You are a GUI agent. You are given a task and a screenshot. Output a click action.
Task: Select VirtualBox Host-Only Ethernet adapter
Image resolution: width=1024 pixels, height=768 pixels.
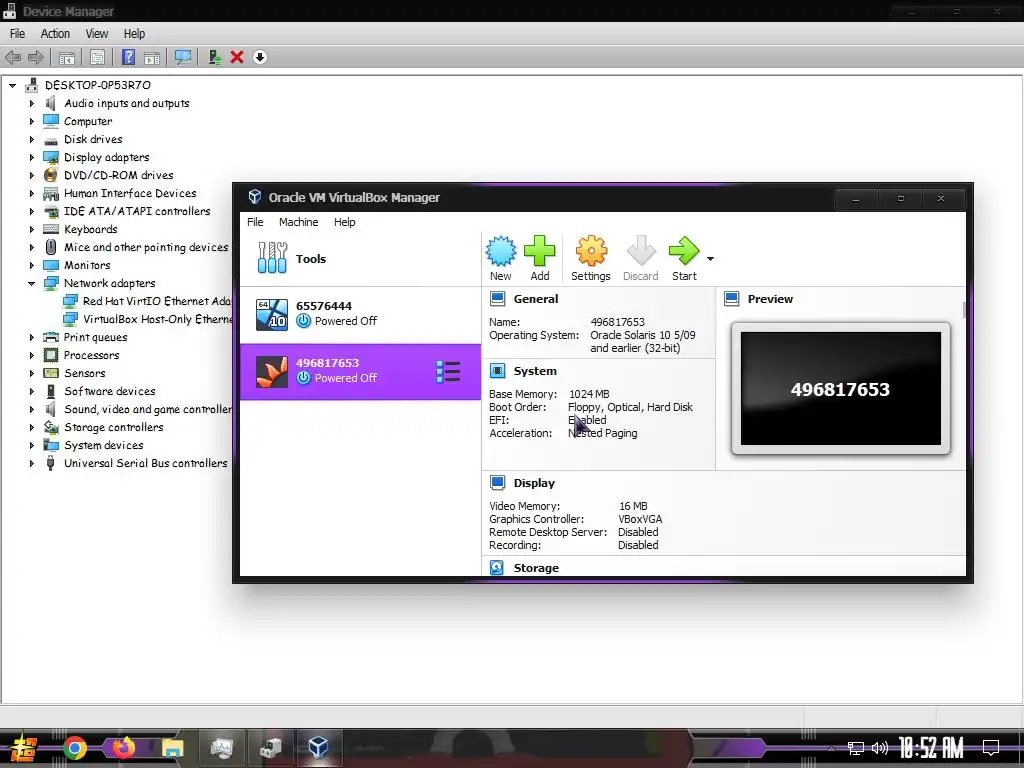point(157,319)
